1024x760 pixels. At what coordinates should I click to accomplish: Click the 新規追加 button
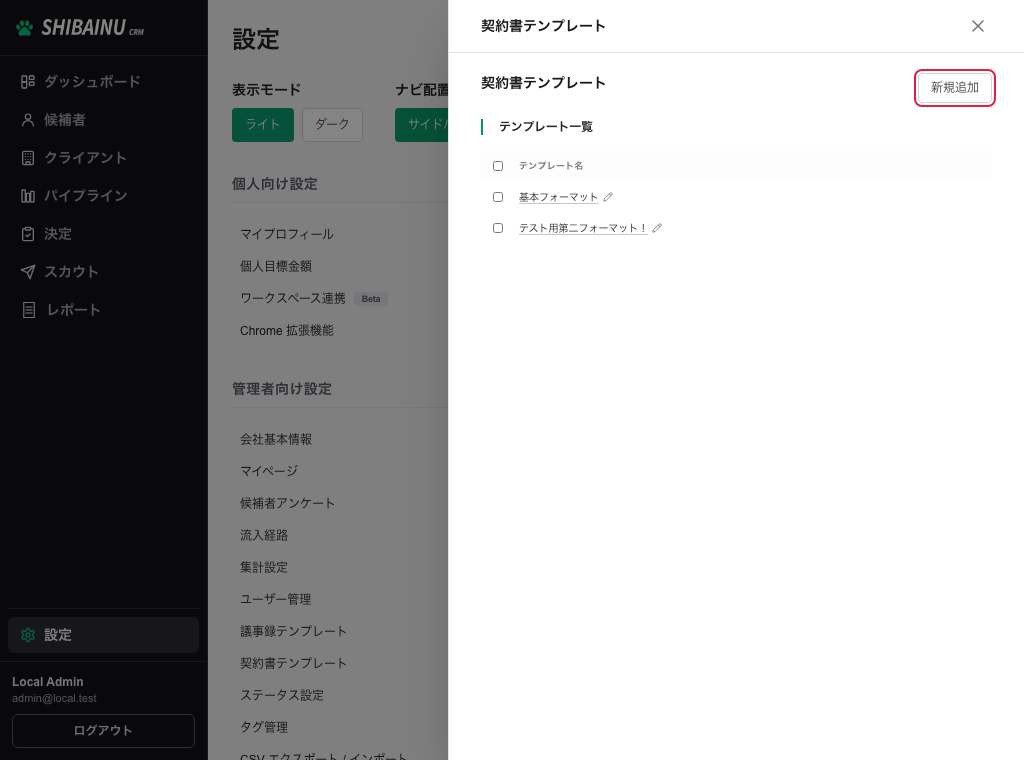[954, 87]
